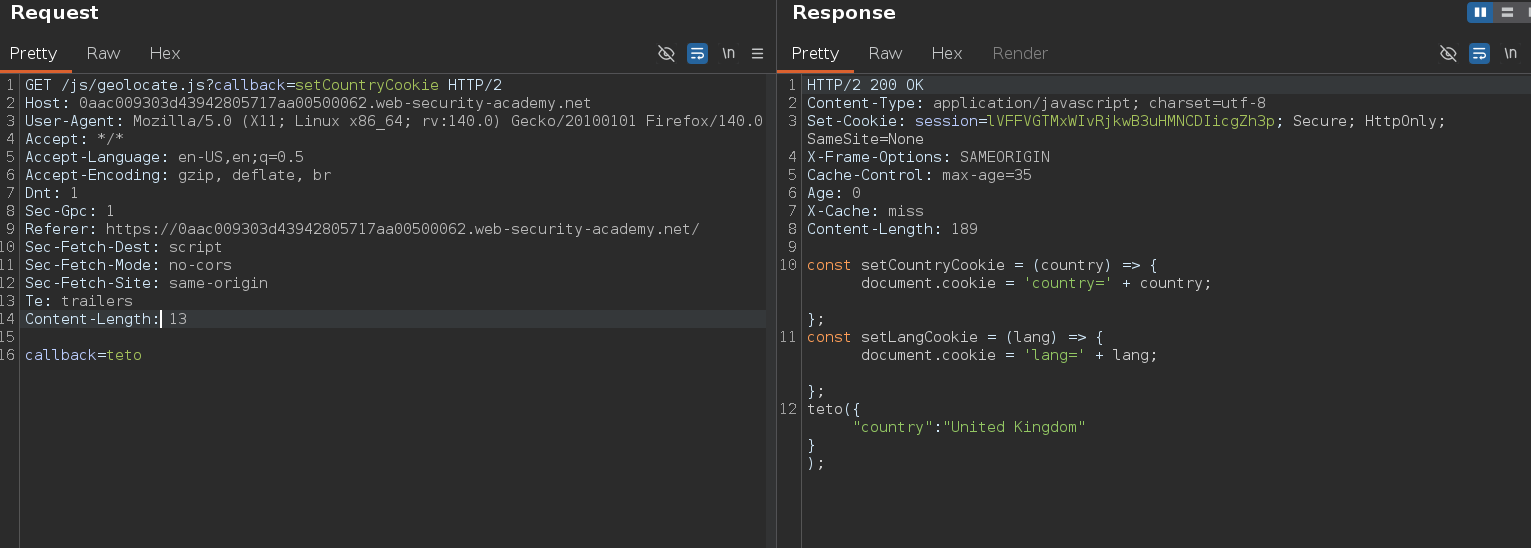Switch to the Response Hex tab

click(947, 53)
